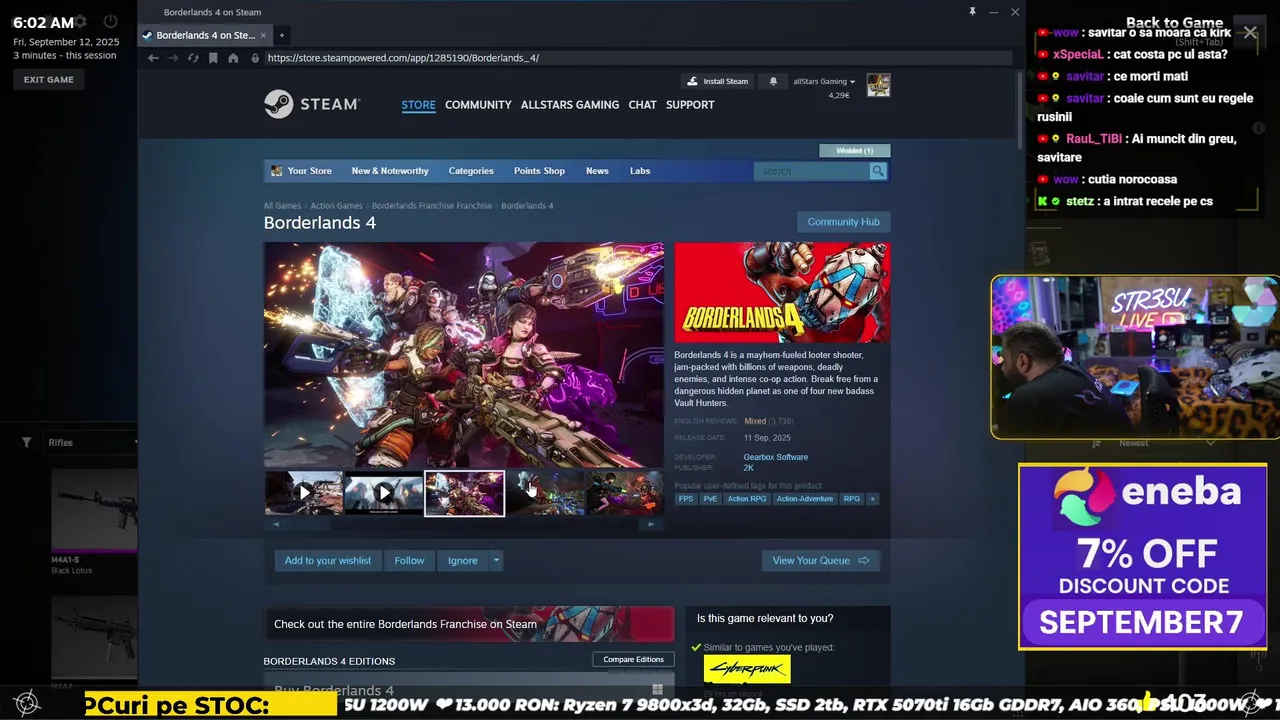Open the Cyberpunk similar game logo

coord(747,668)
